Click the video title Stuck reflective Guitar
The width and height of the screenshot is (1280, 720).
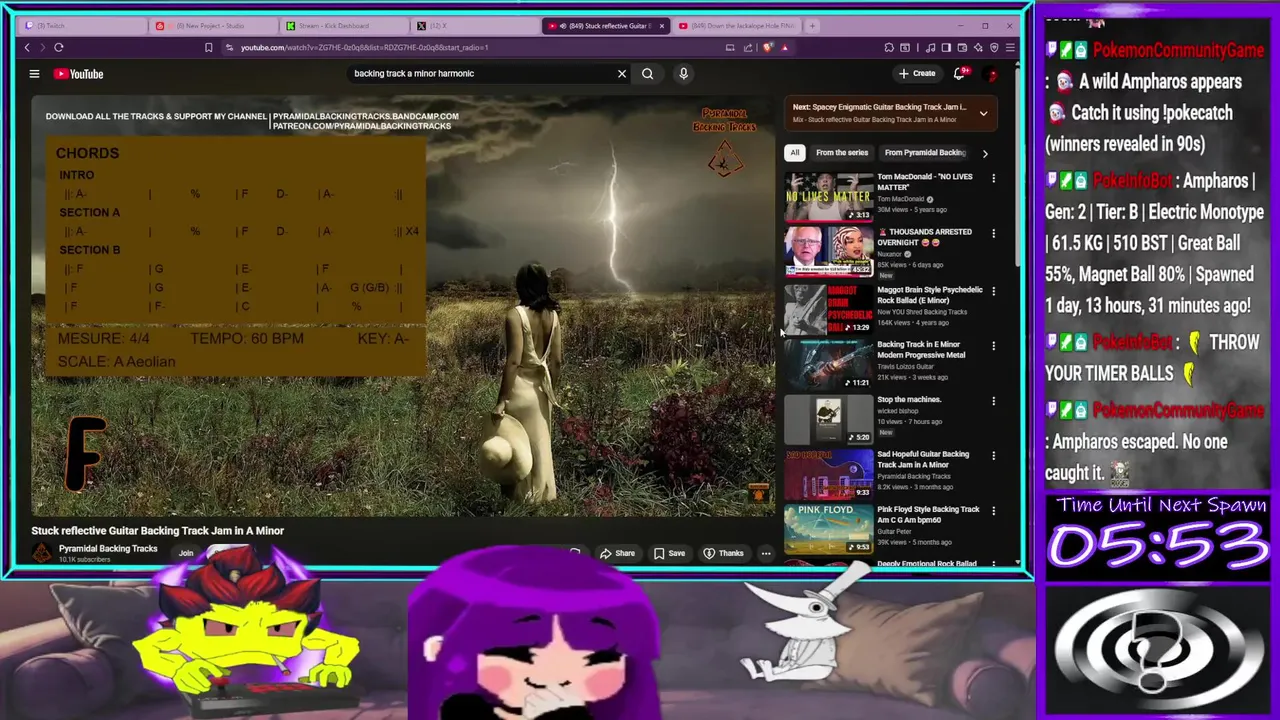tap(158, 531)
